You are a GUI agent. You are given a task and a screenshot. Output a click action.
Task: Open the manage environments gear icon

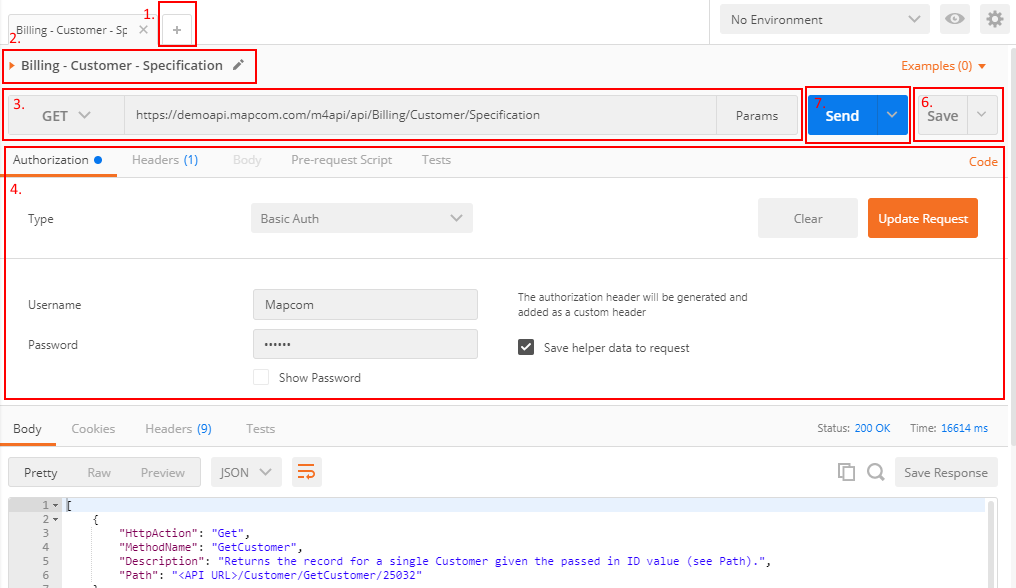pyautogui.click(x=993, y=19)
